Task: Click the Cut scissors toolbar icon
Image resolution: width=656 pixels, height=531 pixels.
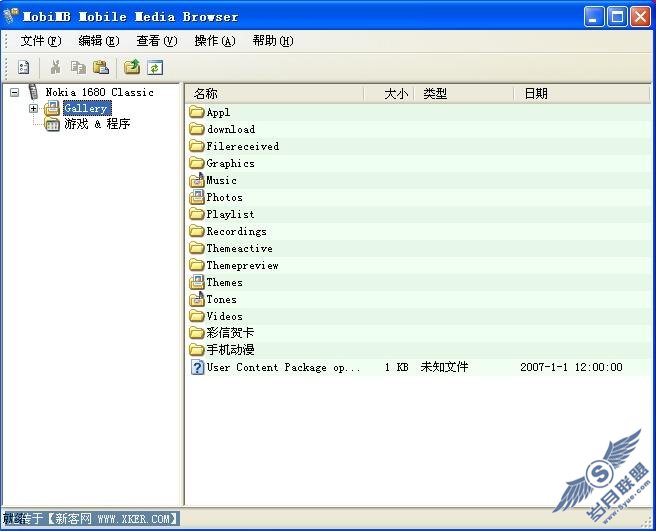Action: pyautogui.click(x=55, y=67)
